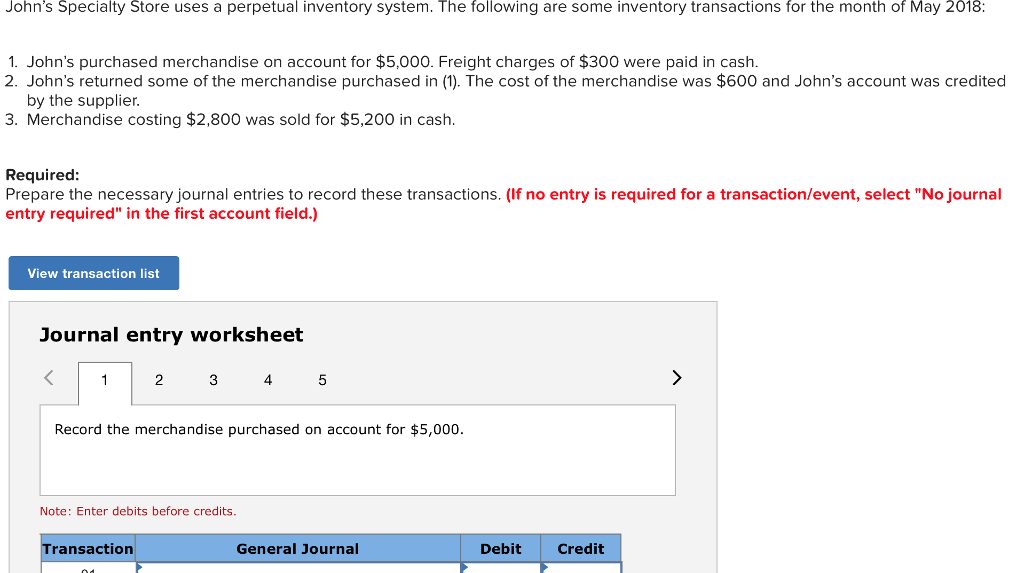Screen dimensions: 1024x573
Task: Select the Credit column header
Action: tap(580, 548)
